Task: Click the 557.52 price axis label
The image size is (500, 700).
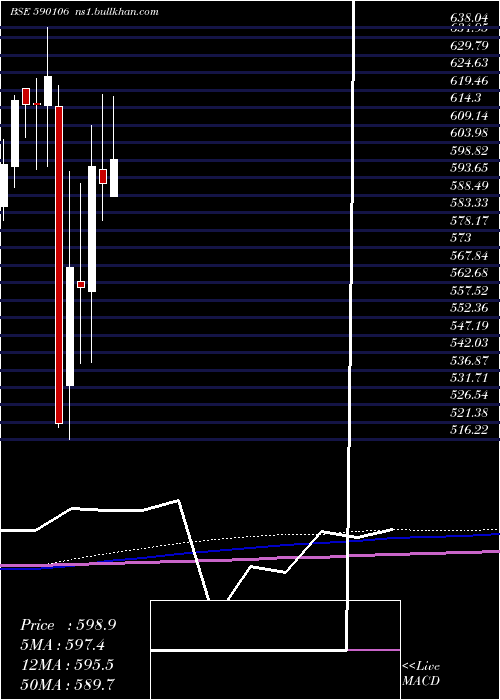Action: tap(469, 290)
